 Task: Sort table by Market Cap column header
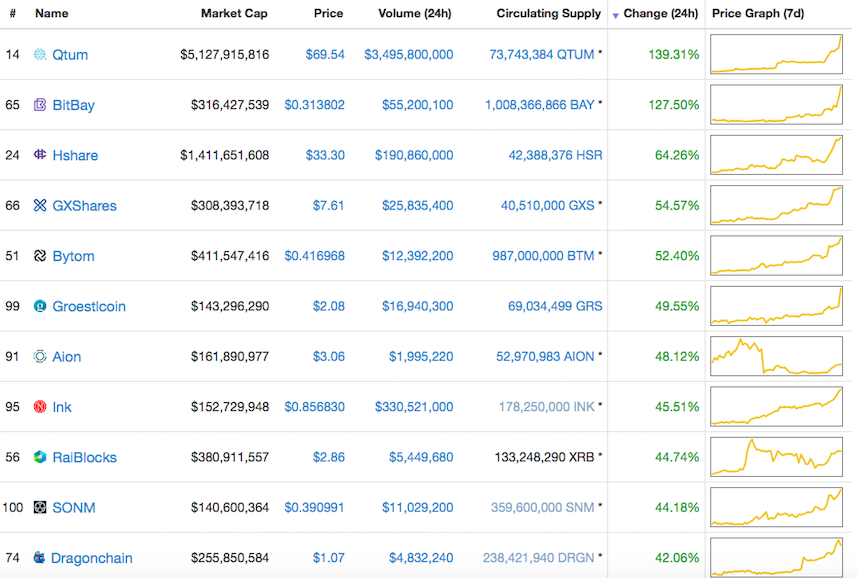pyautogui.click(x=234, y=13)
